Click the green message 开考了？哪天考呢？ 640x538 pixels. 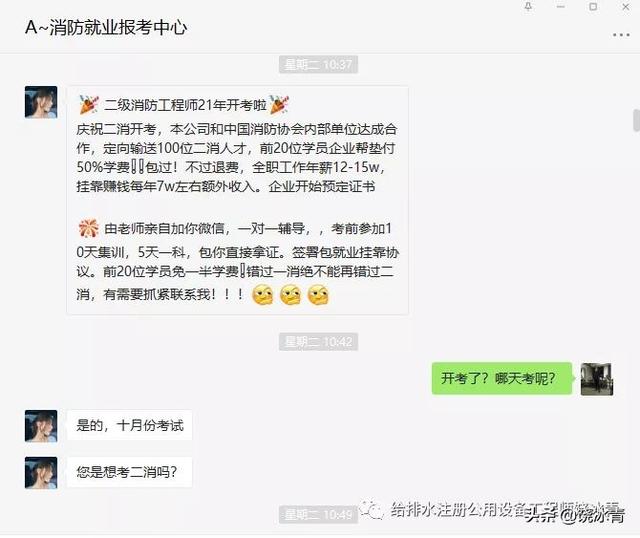click(502, 378)
